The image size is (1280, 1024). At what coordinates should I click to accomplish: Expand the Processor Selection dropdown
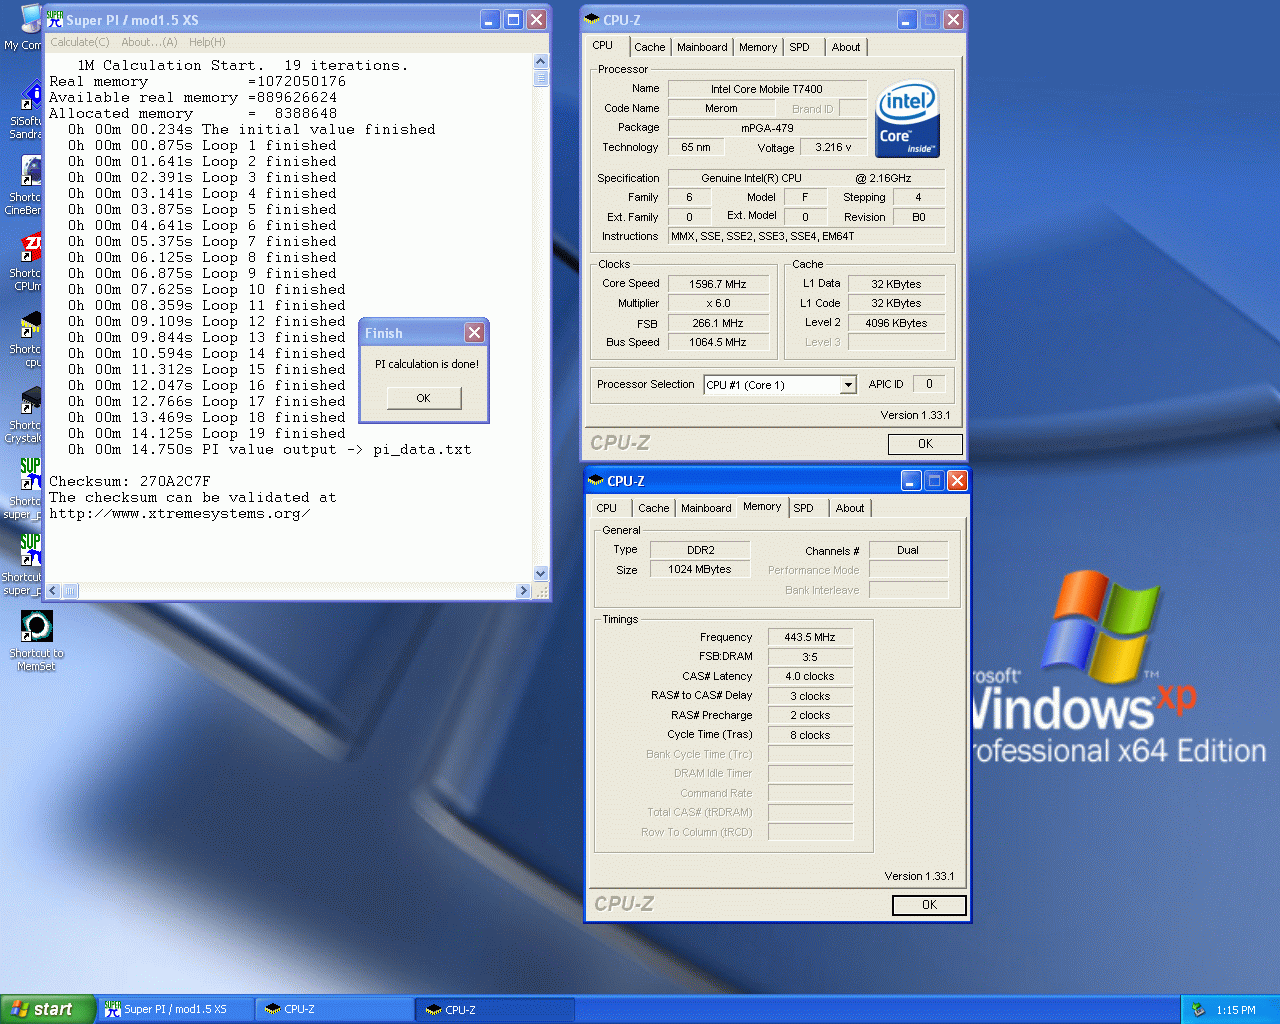pyautogui.click(x=848, y=385)
